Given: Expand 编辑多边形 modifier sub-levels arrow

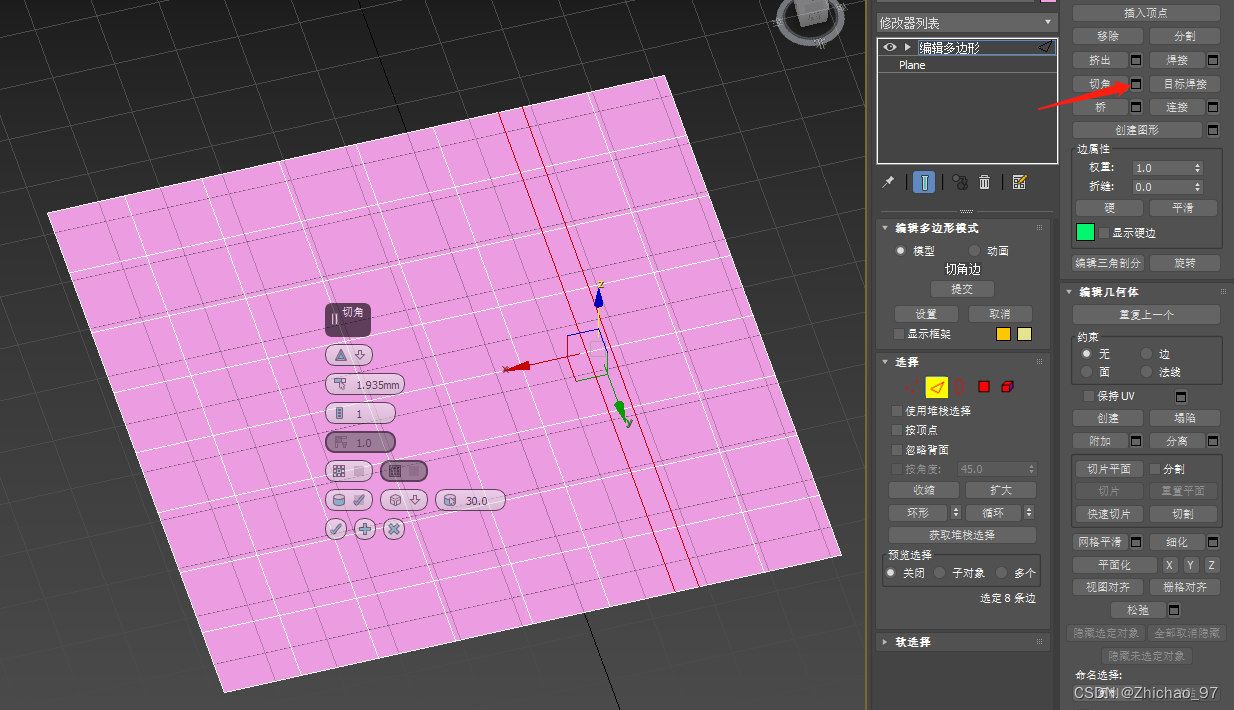Looking at the screenshot, I should (x=908, y=47).
